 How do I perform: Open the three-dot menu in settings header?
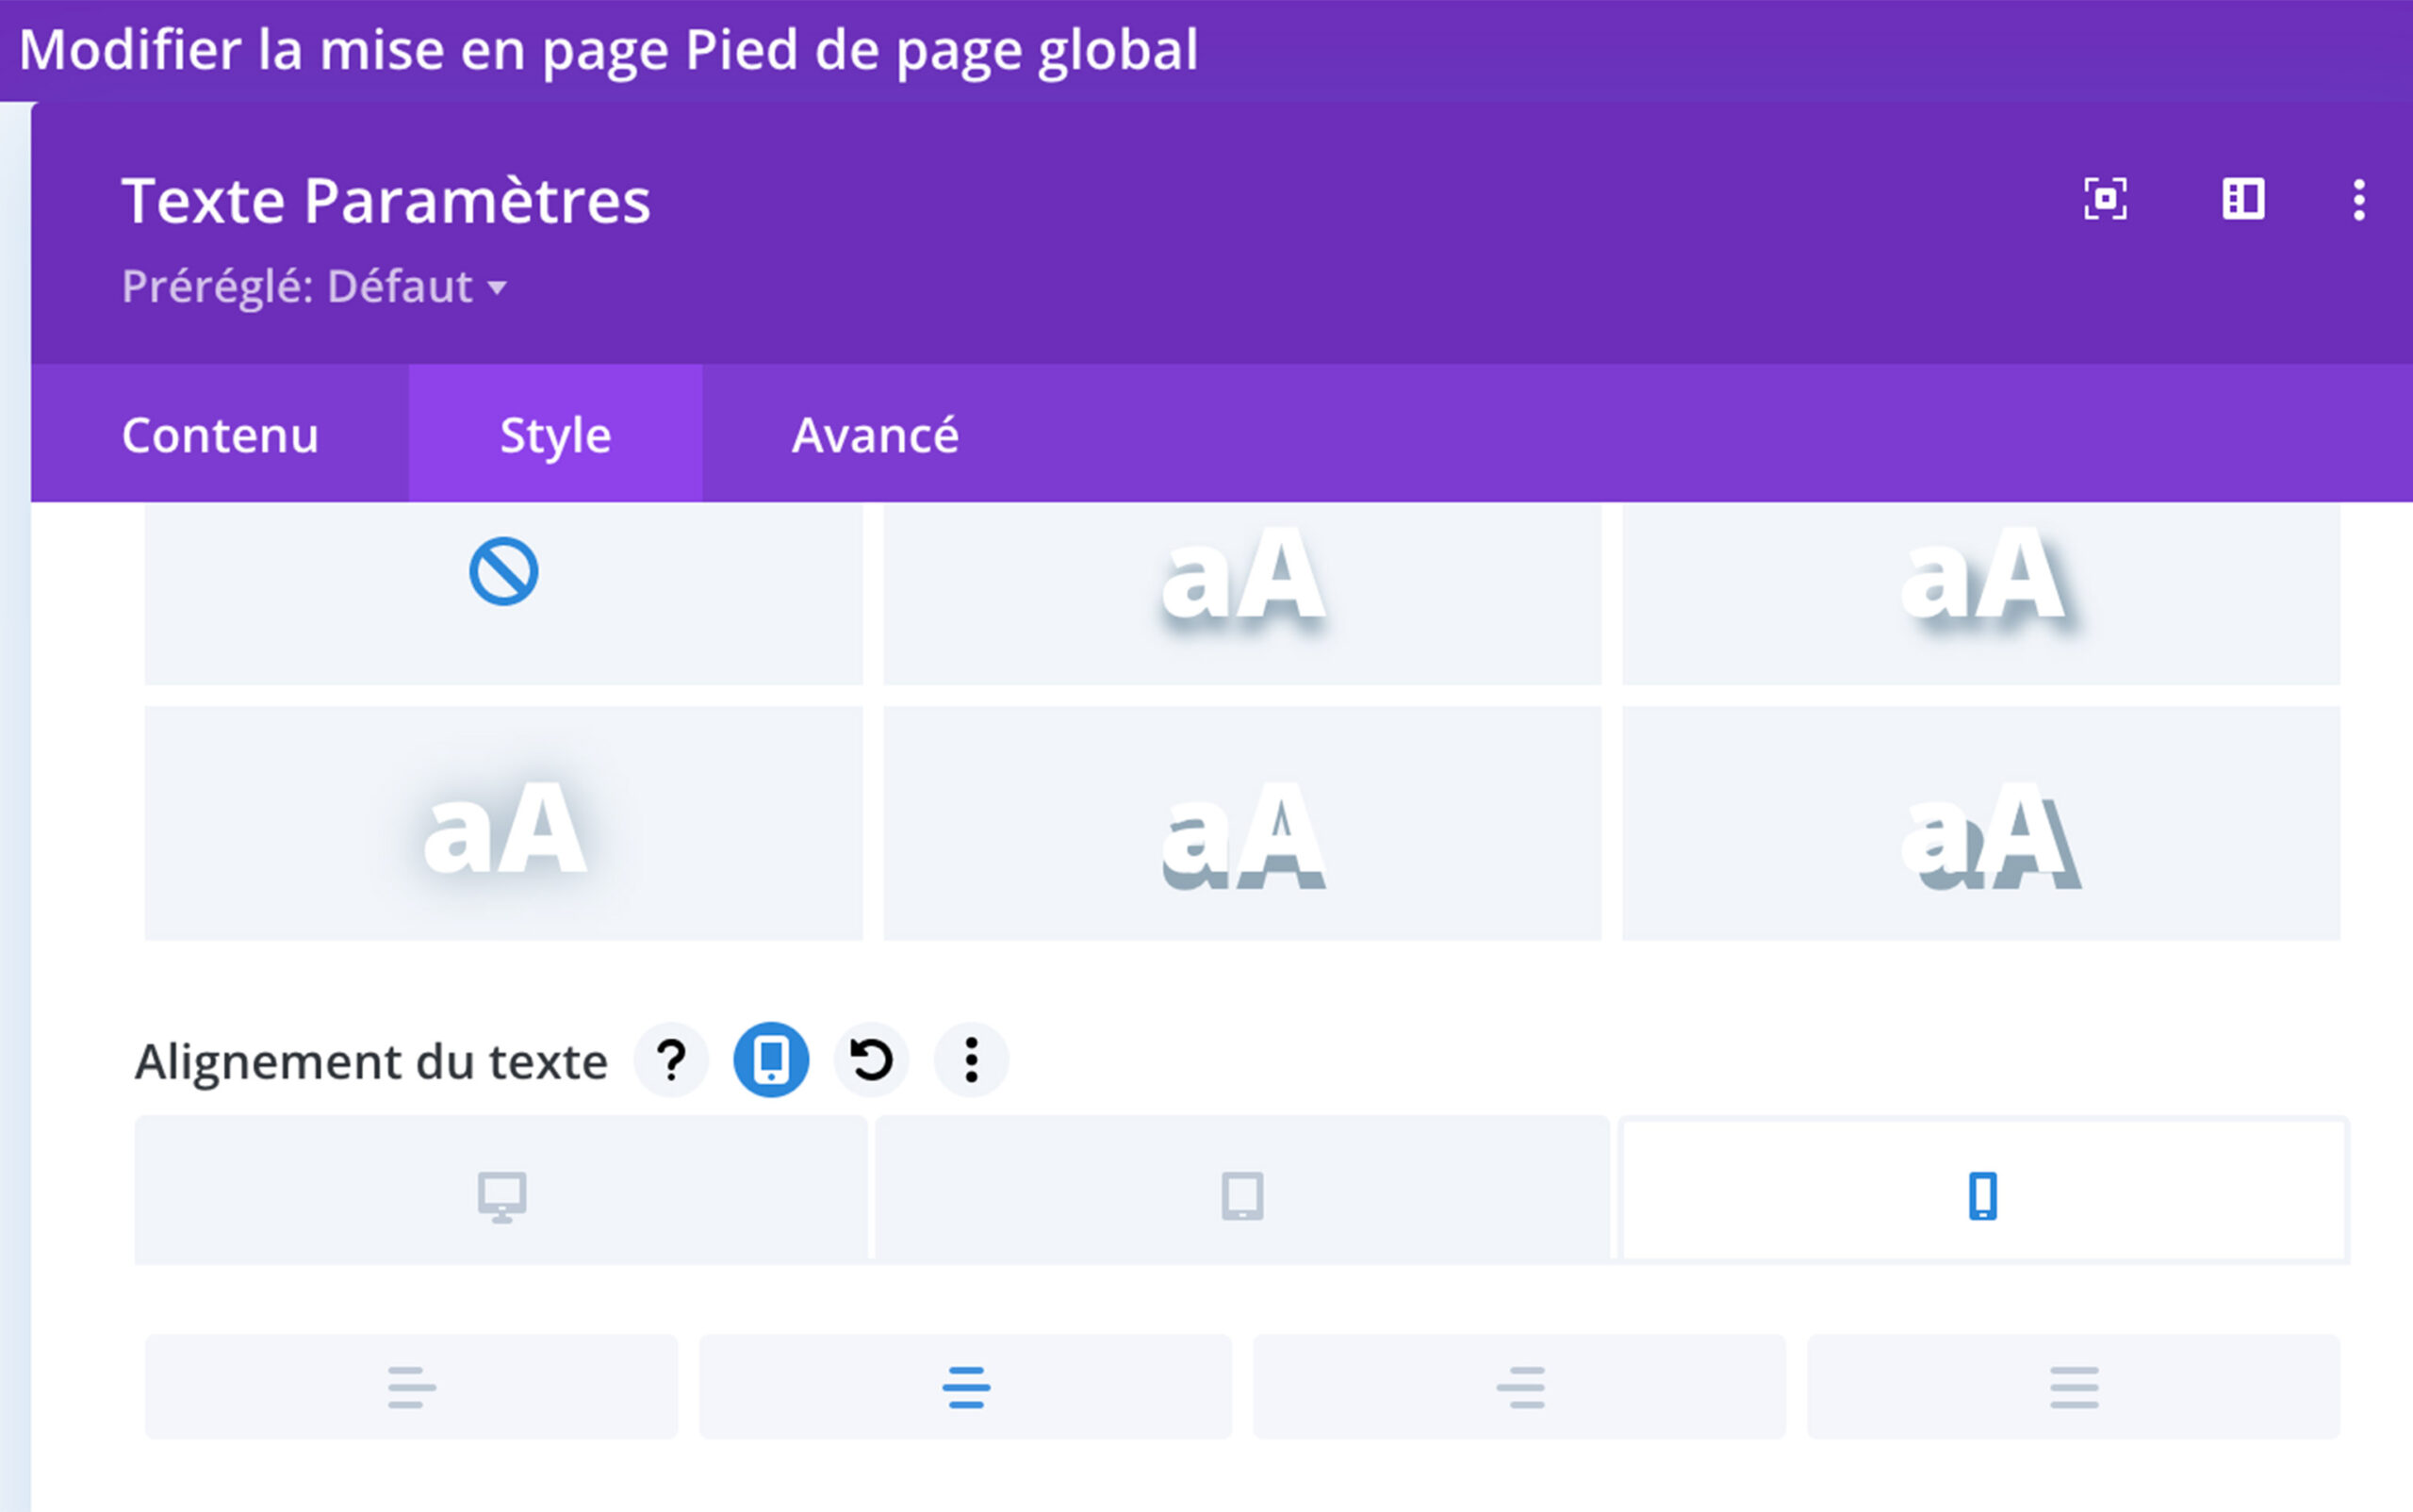tap(2358, 200)
